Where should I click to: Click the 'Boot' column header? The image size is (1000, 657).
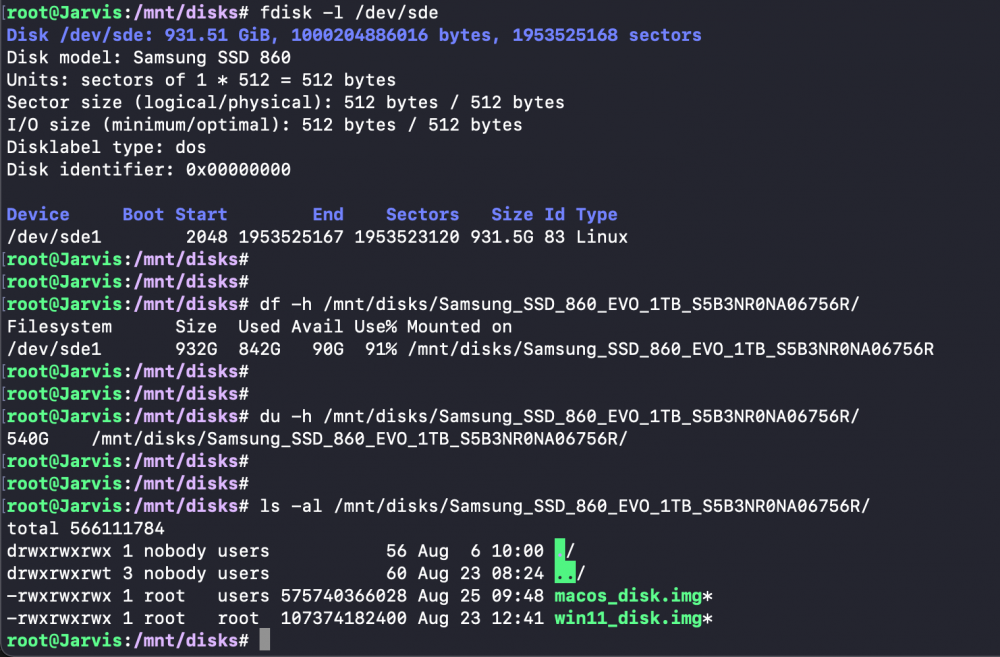(143, 214)
